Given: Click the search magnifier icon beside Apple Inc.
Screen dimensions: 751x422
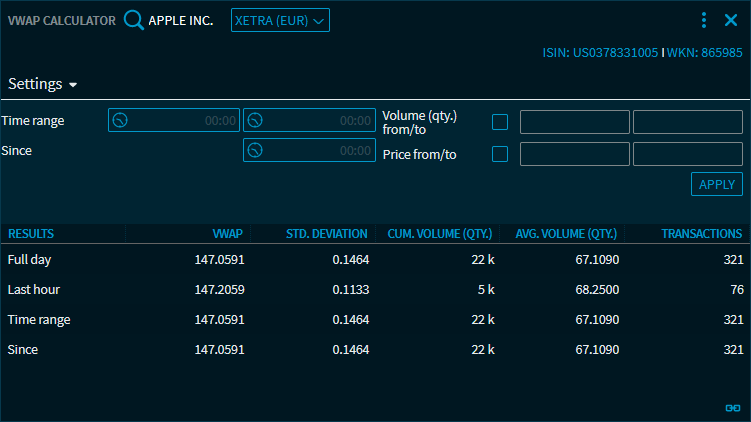Looking at the screenshot, I should tap(134, 20).
